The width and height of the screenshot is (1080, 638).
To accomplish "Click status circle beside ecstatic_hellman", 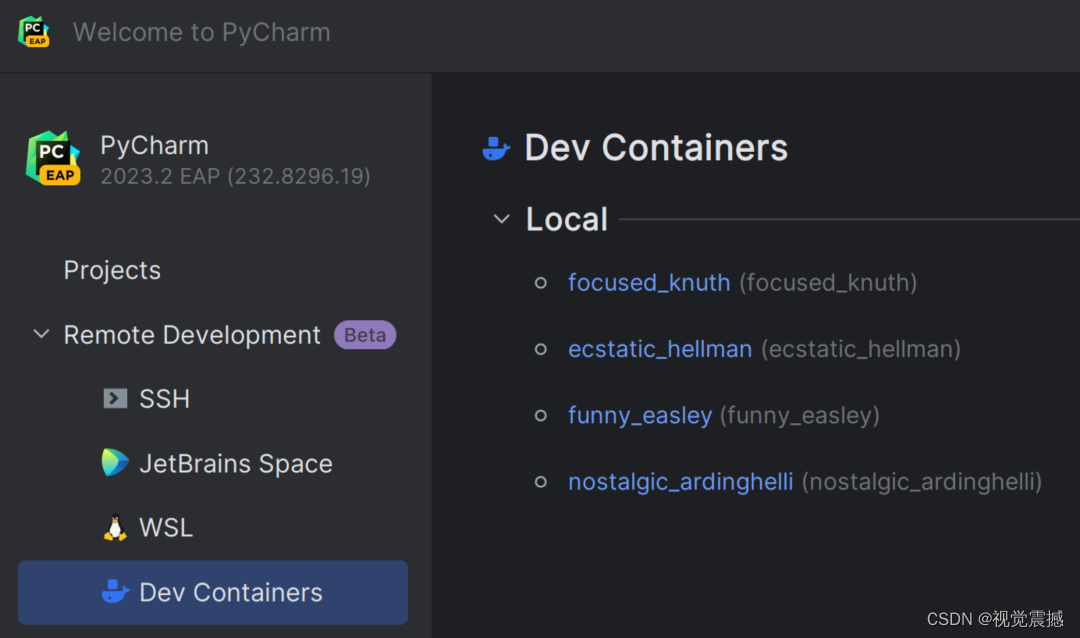I will (x=541, y=349).
